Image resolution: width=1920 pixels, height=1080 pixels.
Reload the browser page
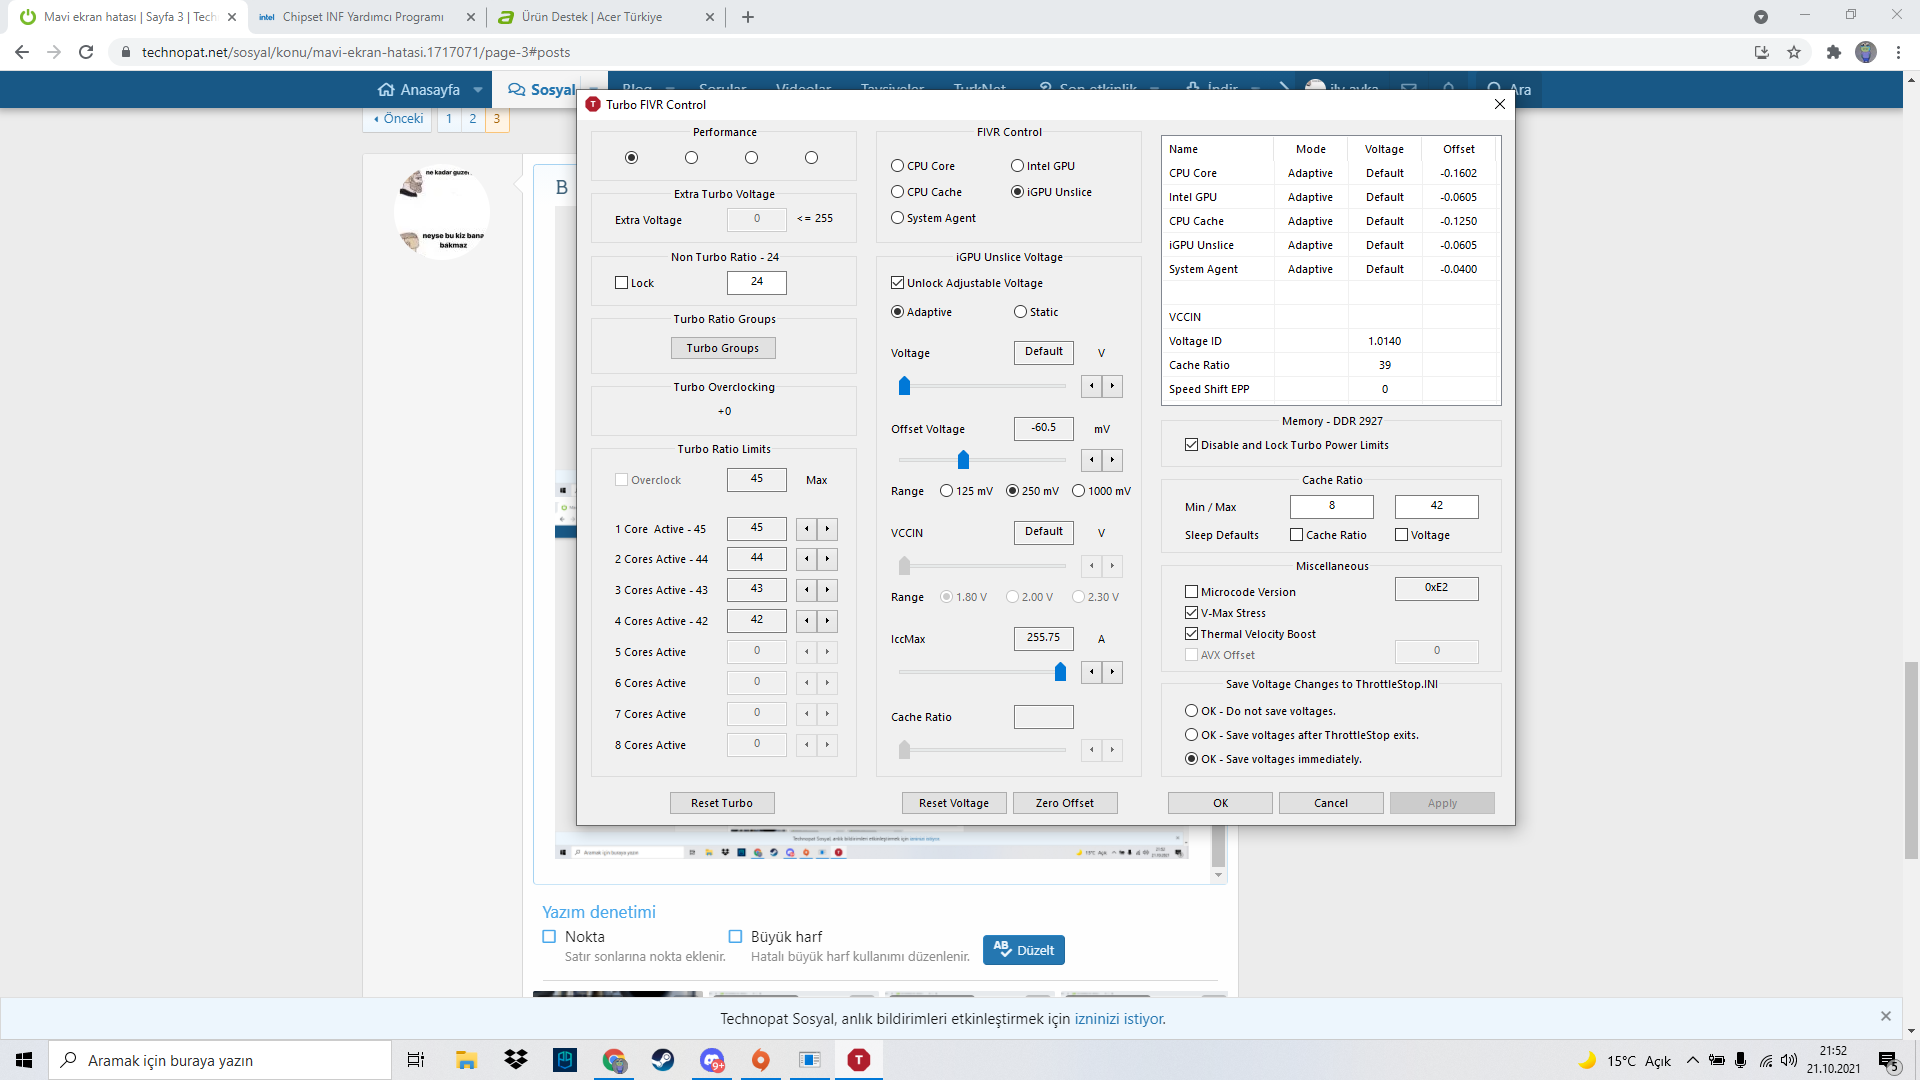[86, 52]
